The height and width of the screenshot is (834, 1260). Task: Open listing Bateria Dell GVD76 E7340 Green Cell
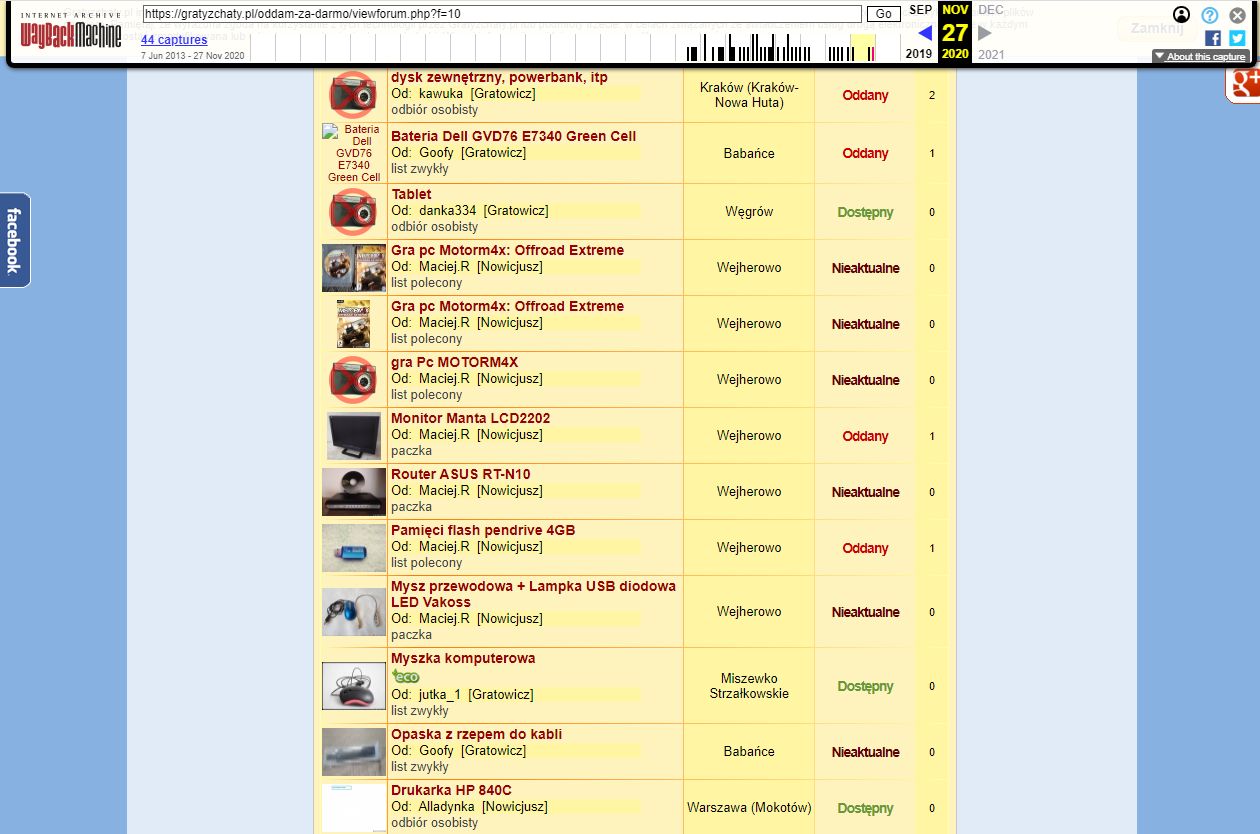click(513, 136)
